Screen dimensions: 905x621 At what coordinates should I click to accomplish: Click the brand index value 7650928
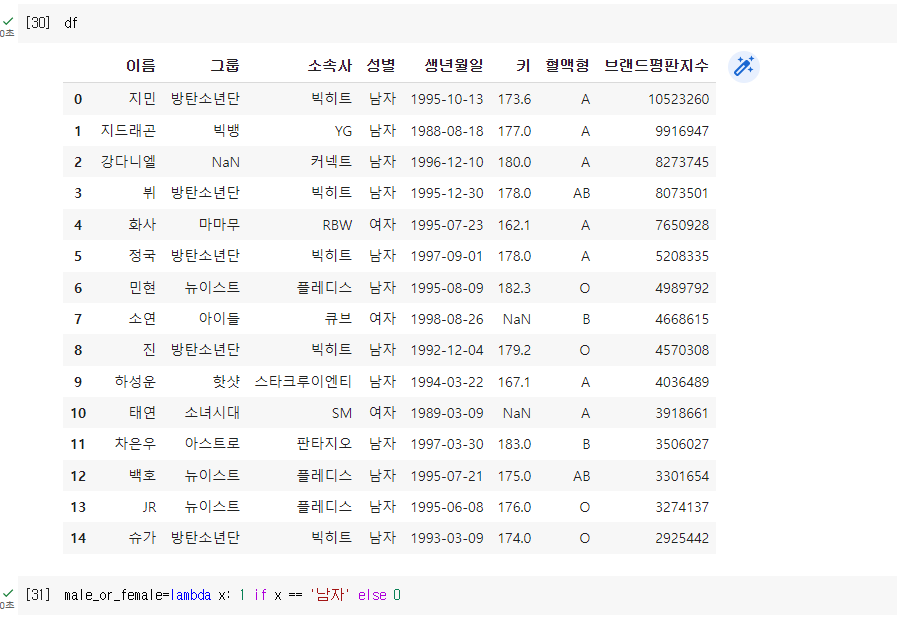pyautogui.click(x=682, y=225)
